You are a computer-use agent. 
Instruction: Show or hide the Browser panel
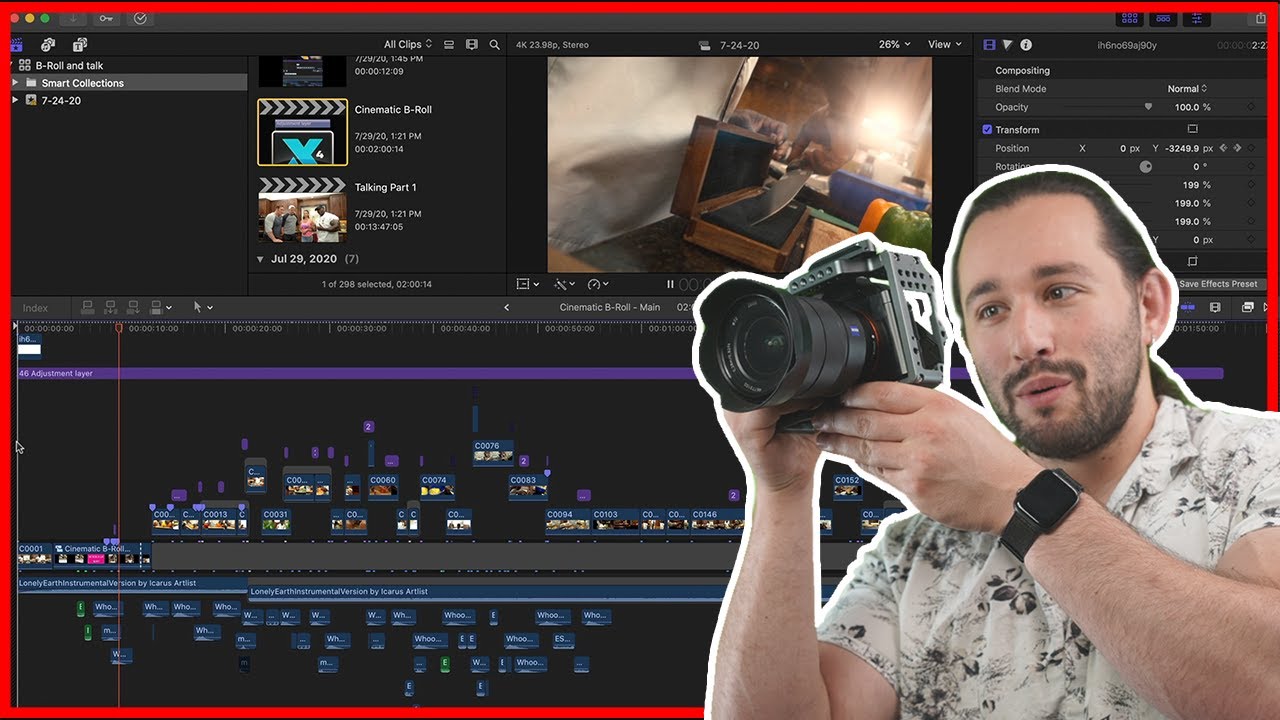1130,18
